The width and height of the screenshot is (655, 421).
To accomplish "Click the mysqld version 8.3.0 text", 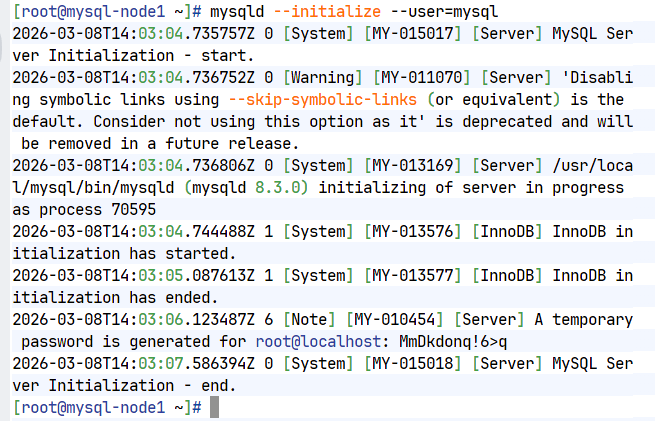I will coord(278,188).
